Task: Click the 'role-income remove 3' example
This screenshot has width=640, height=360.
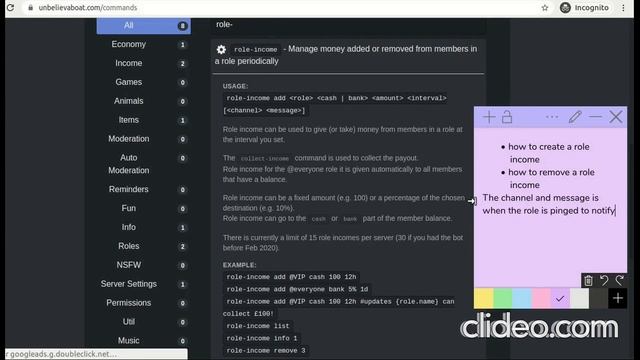Action: point(266,350)
